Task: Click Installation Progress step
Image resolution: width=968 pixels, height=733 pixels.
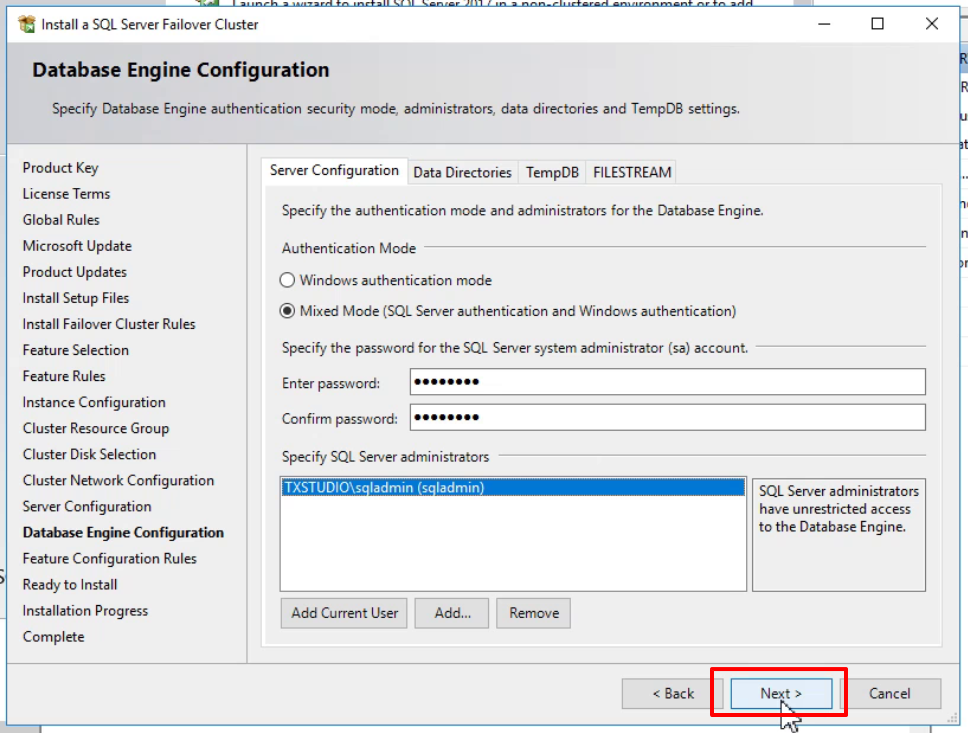Action: (x=85, y=611)
